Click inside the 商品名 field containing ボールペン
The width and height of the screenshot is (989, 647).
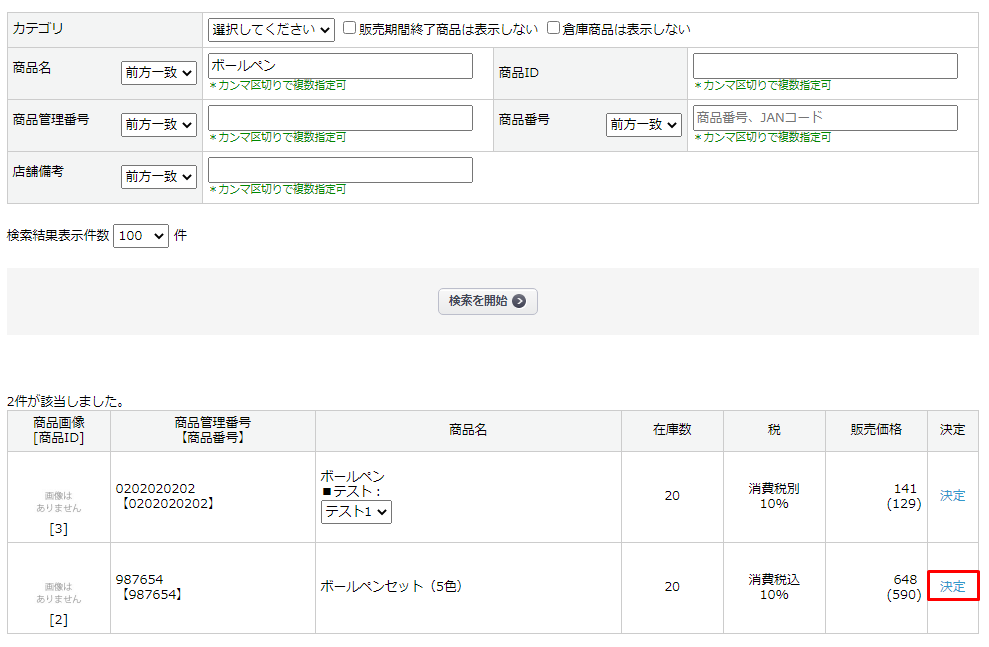[340, 66]
